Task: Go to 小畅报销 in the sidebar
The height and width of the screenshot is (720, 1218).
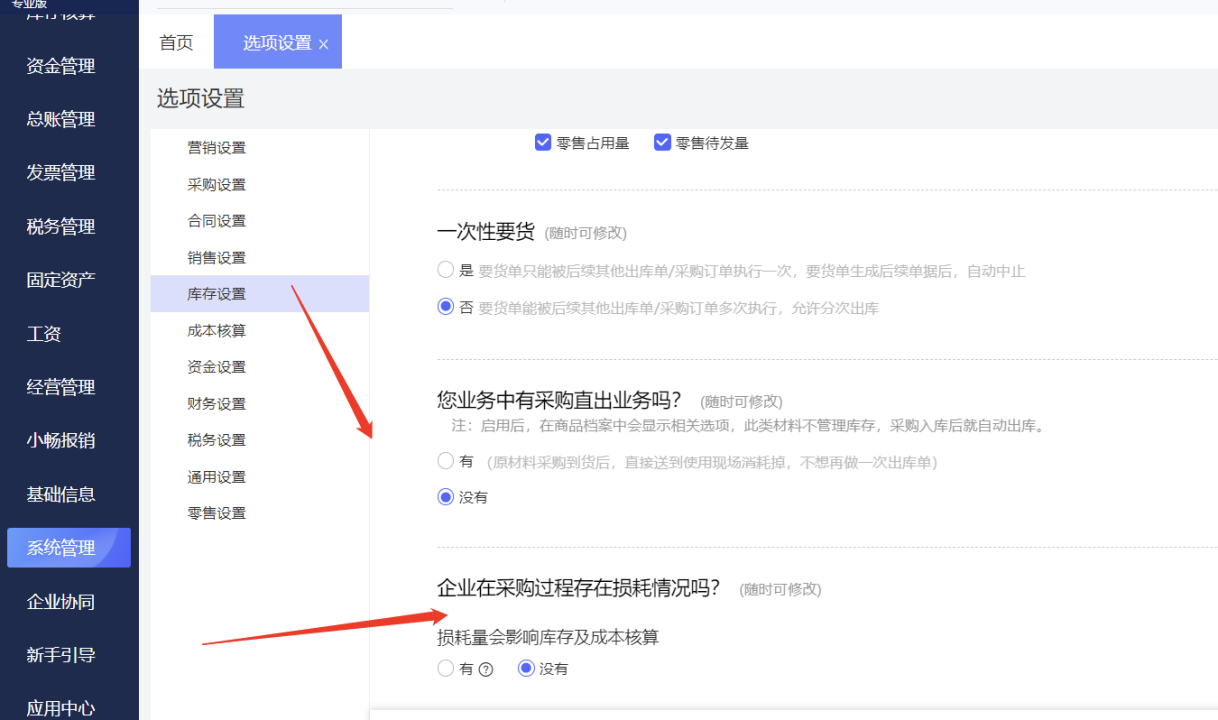Action: [61, 441]
